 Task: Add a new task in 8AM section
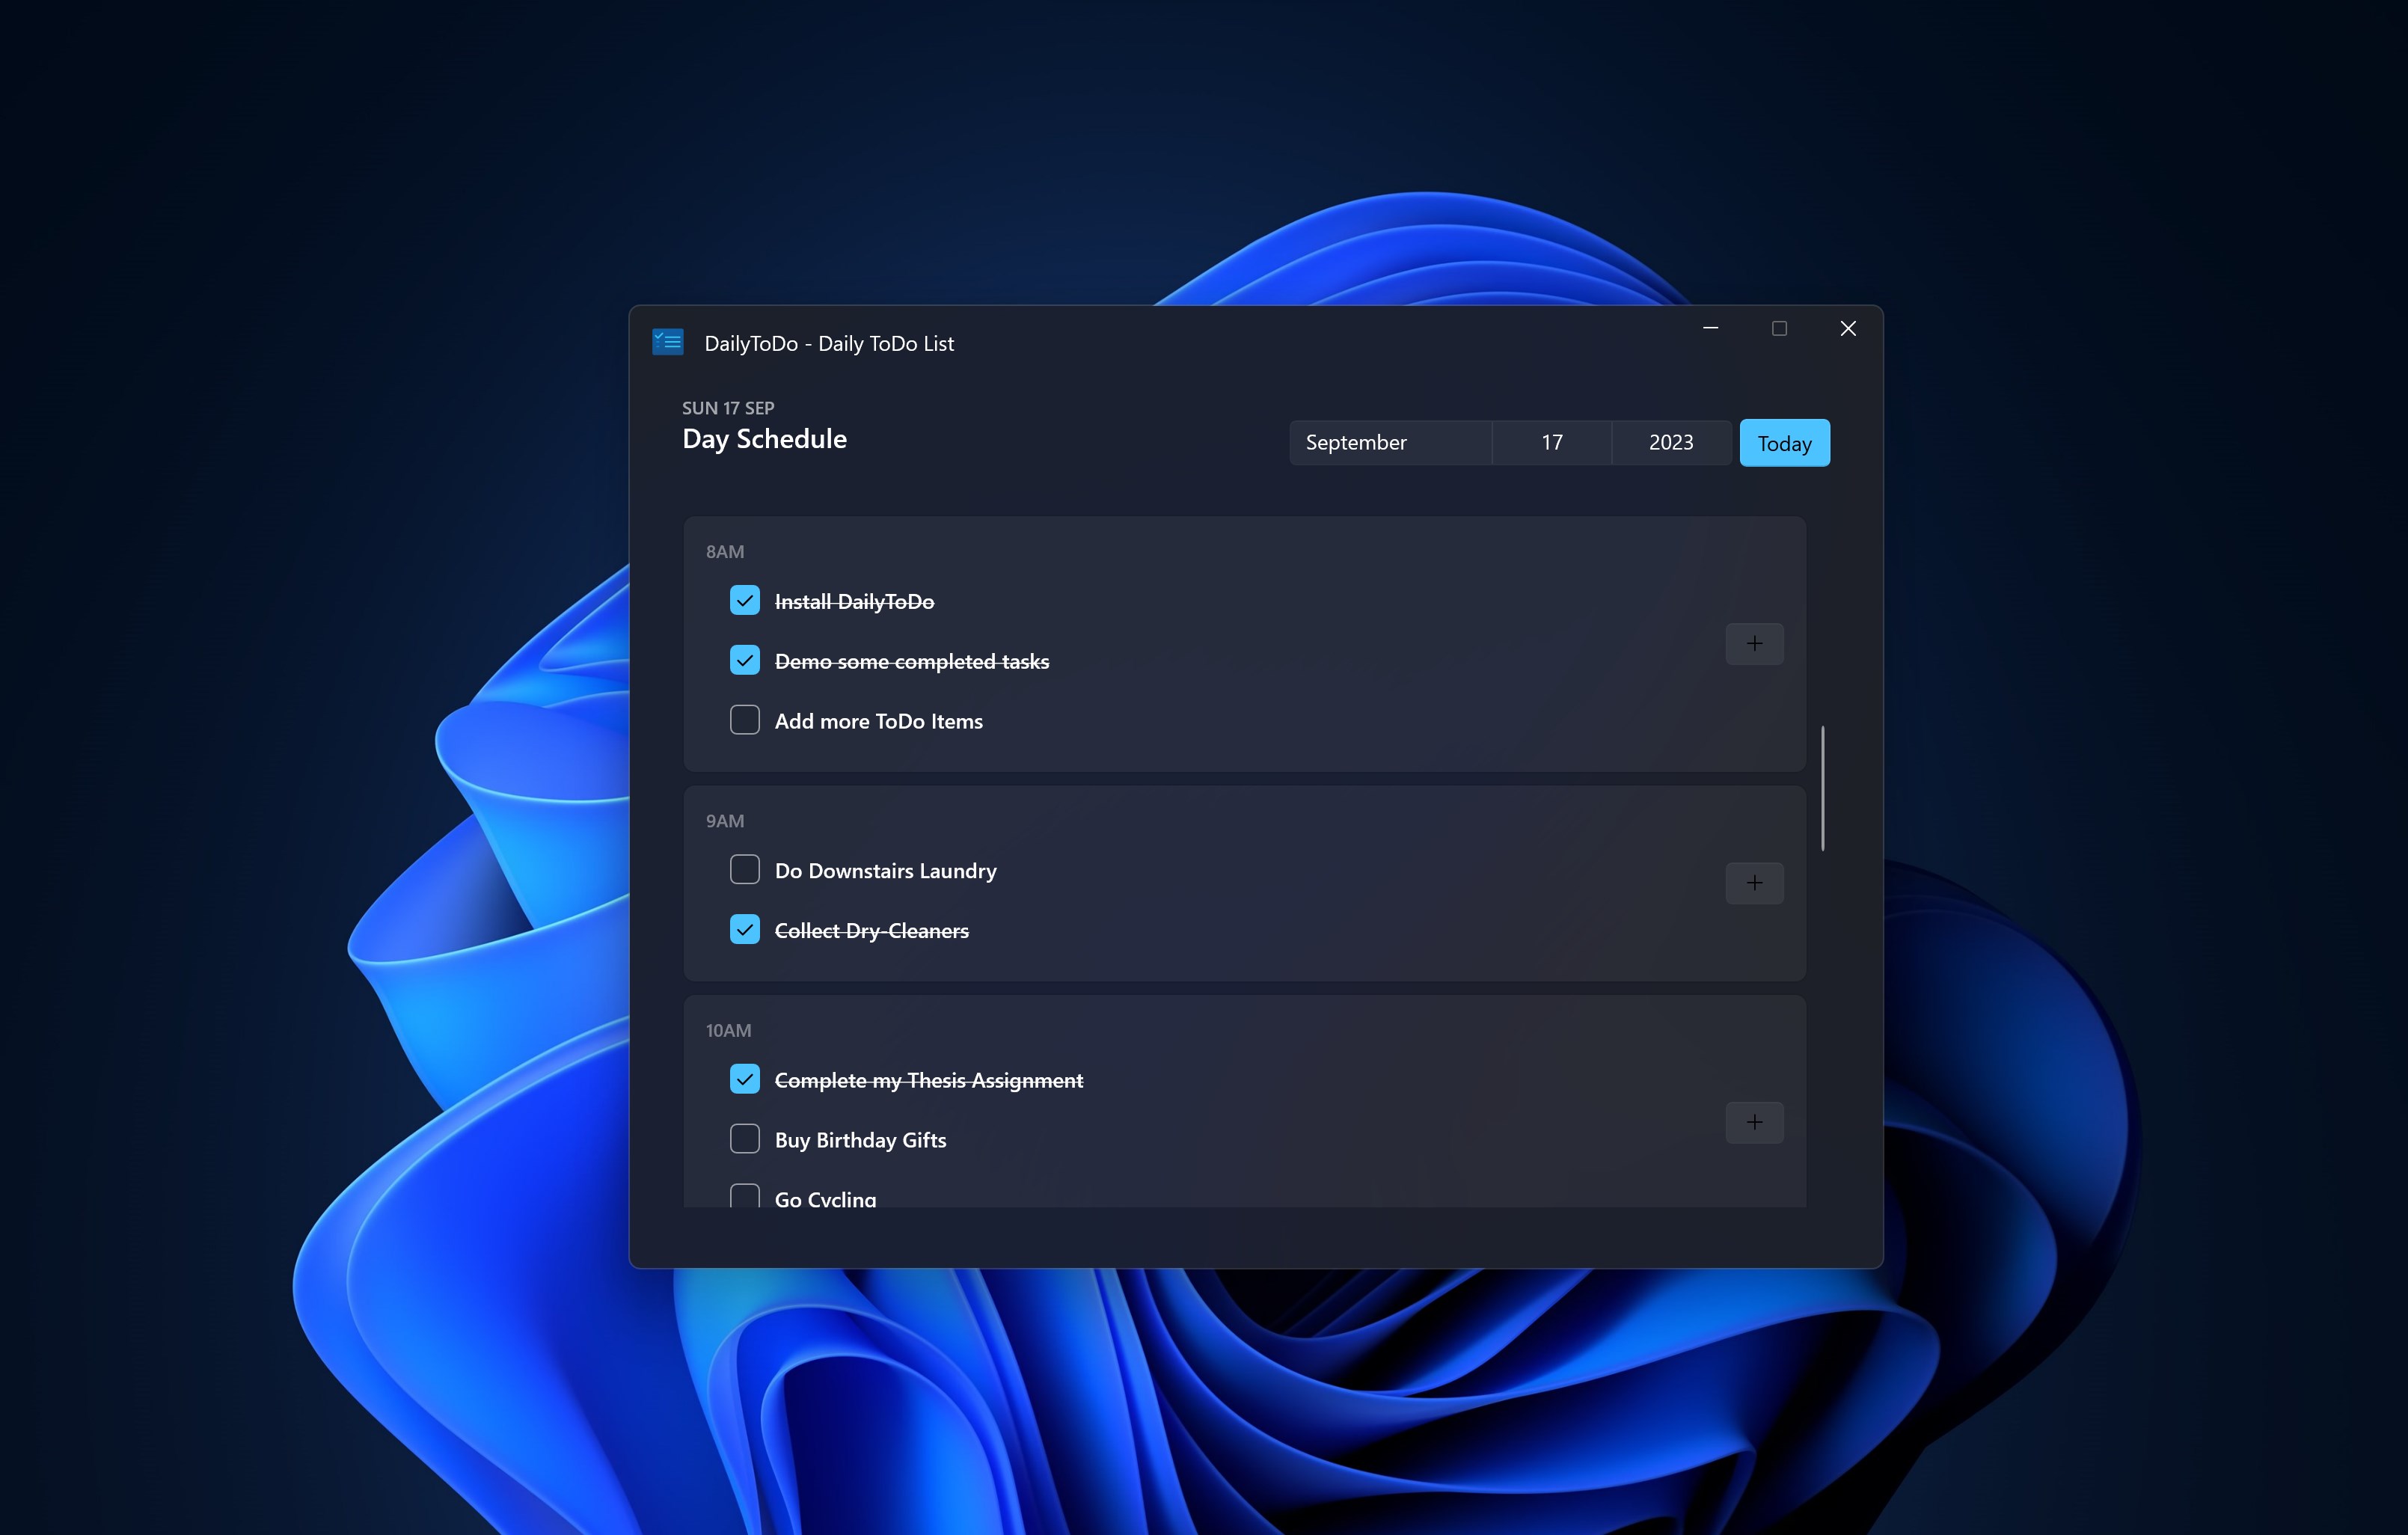(1754, 643)
